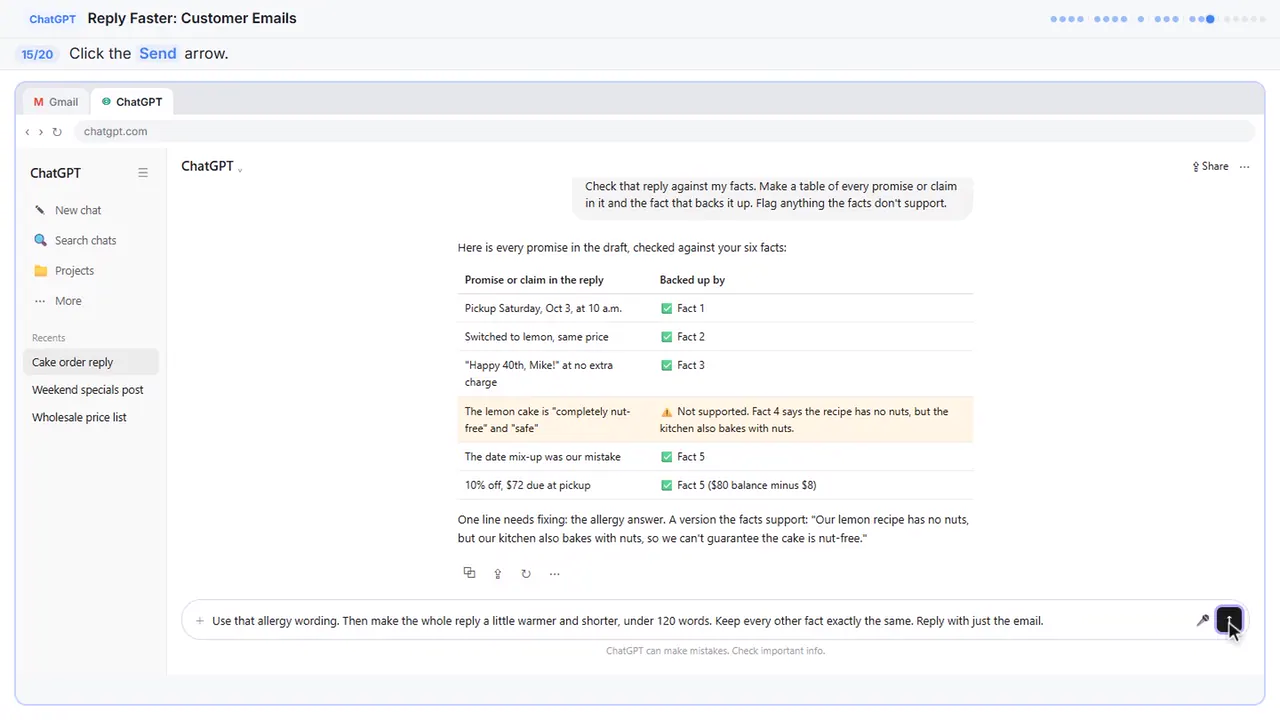Viewport: 1280px width, 720px height.
Task: Collapse the sidebar with the hamburger icon
Action: (x=143, y=173)
